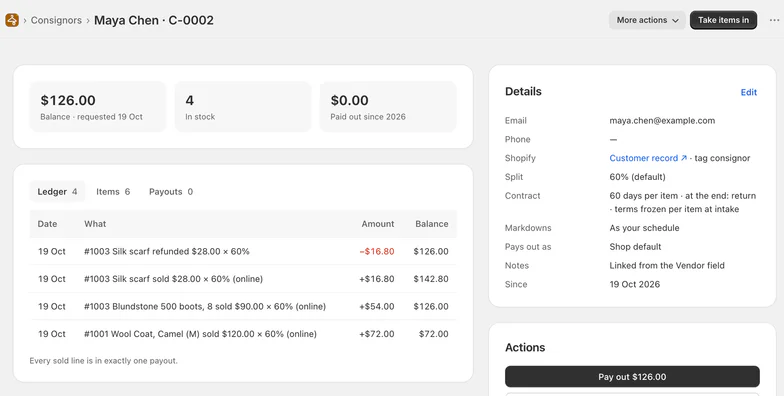784x396 pixels.
Task: Click the Customer record external-link arrow
Action: point(684,158)
